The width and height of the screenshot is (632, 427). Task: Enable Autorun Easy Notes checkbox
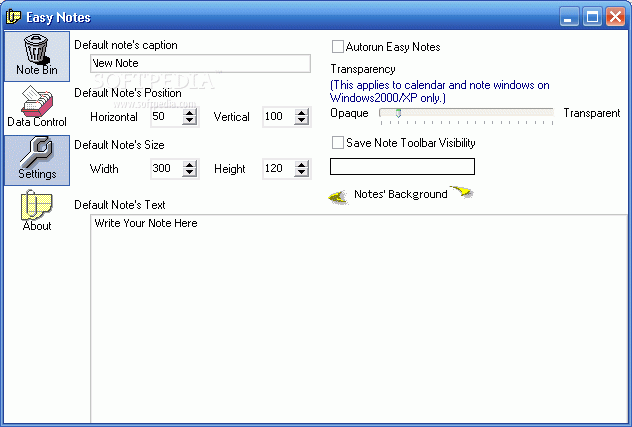point(337,47)
